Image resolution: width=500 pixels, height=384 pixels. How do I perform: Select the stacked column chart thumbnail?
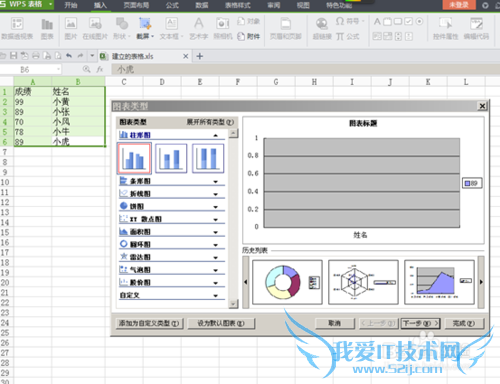coord(171,158)
